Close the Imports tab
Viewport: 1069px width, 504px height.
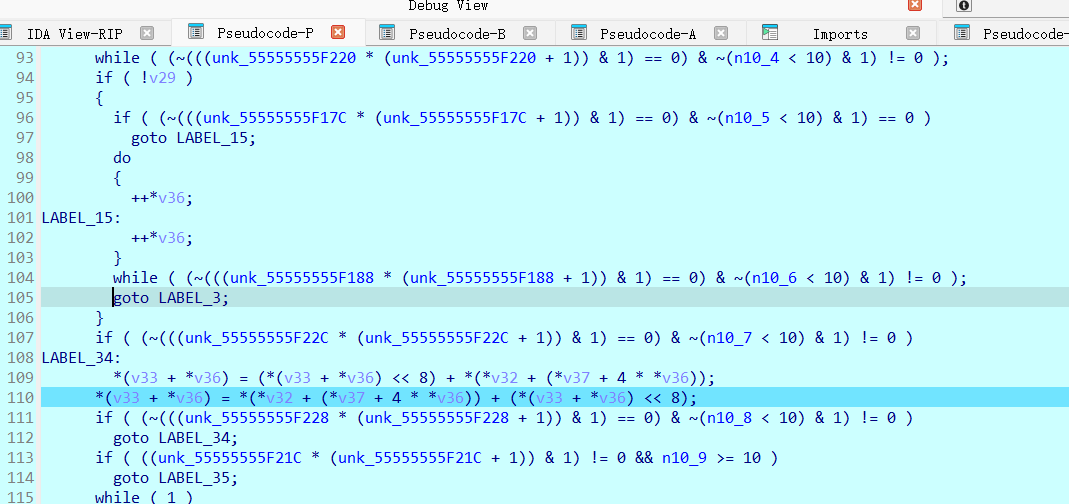point(913,33)
